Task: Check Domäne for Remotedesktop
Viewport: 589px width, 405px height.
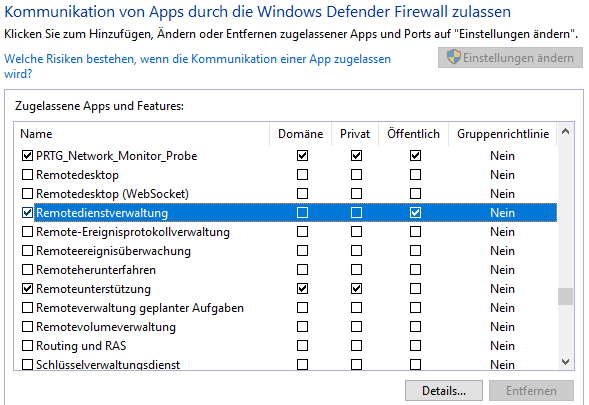Action: pyautogui.click(x=302, y=175)
